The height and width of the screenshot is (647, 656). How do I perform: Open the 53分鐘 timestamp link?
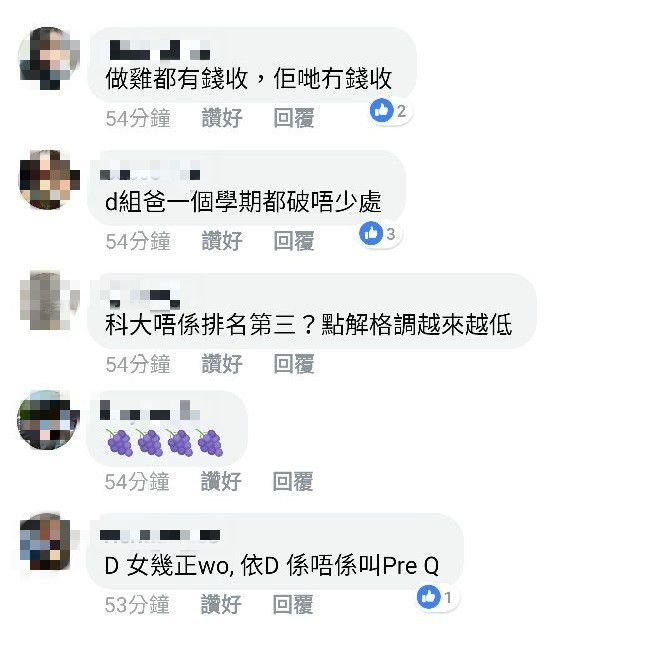[x=137, y=604]
